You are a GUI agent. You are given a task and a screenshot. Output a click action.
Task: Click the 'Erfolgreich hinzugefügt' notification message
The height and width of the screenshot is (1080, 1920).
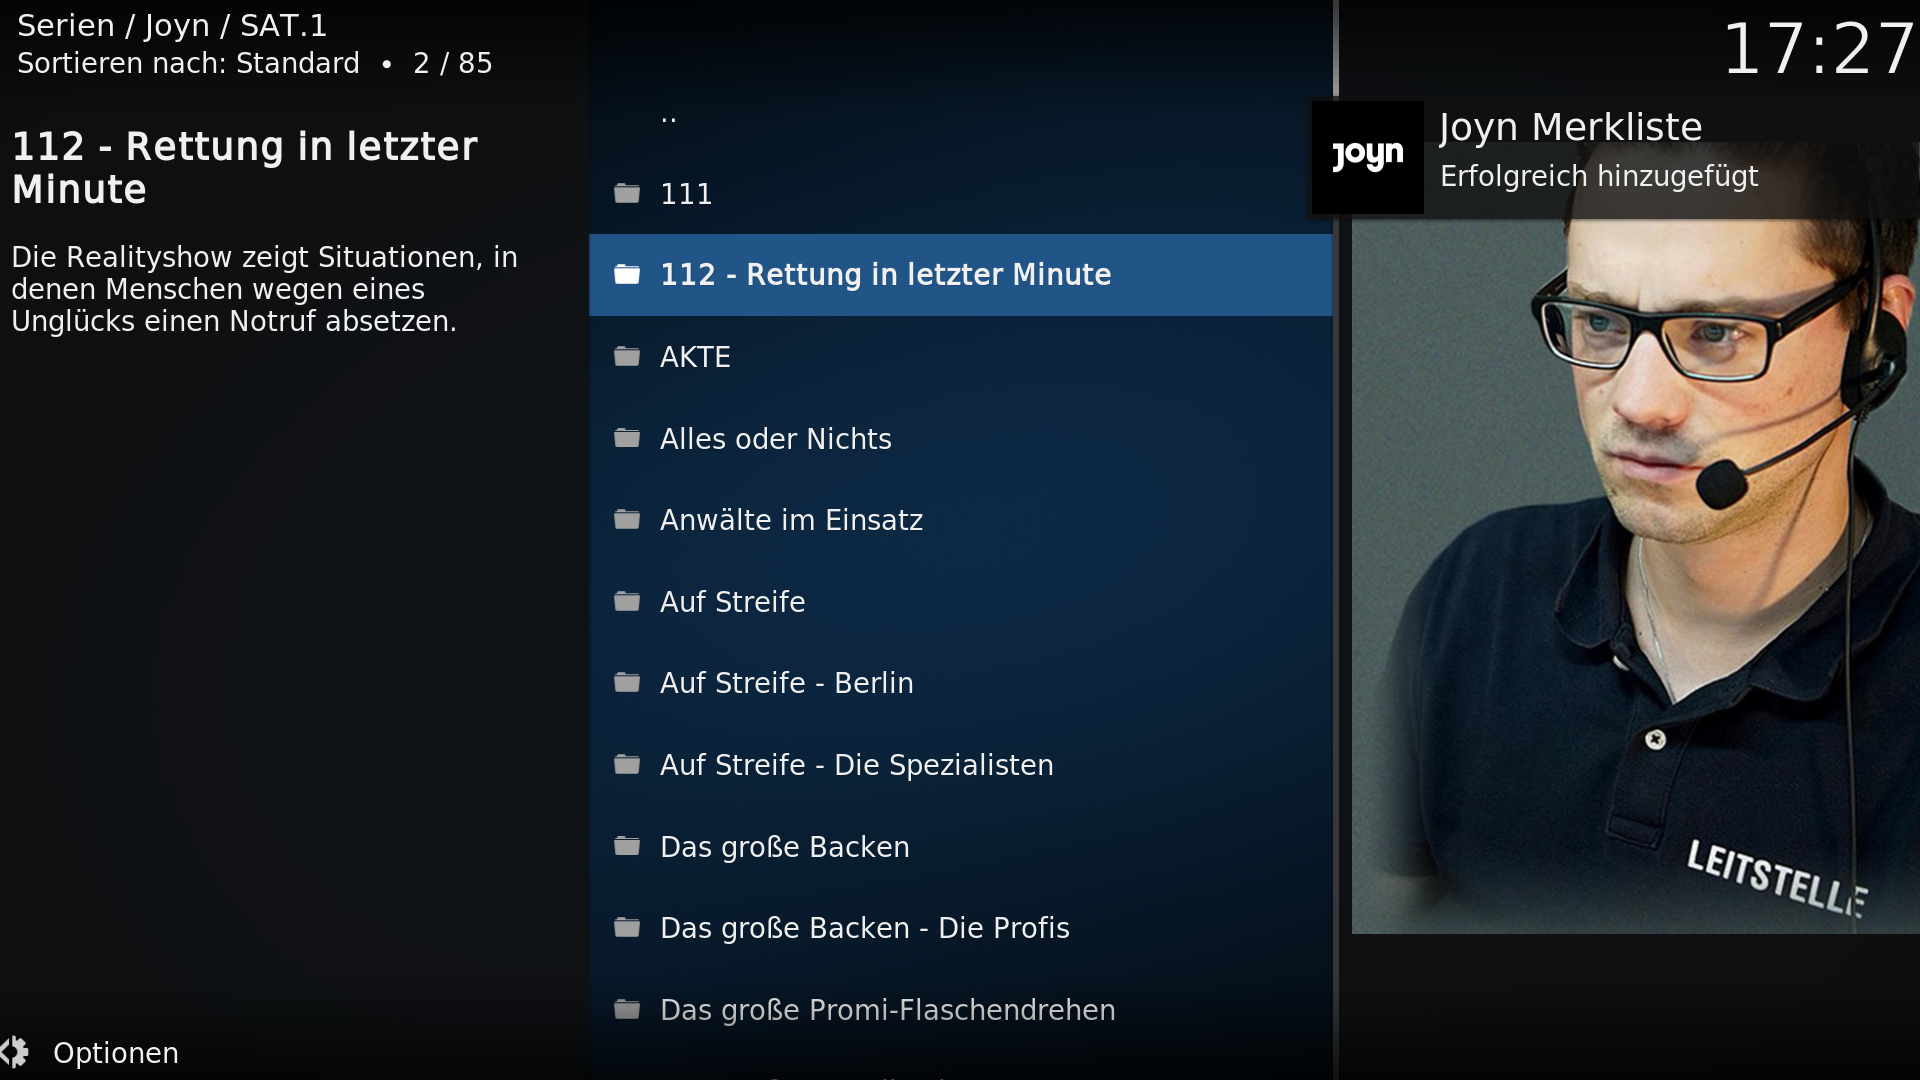coord(1599,177)
